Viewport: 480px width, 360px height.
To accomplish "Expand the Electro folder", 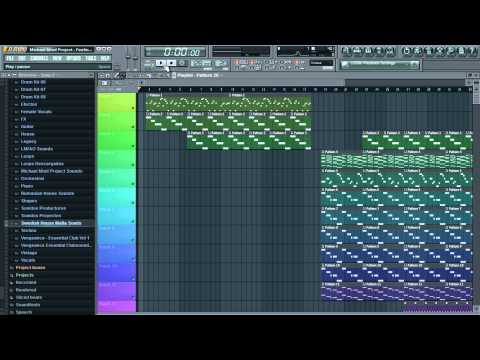I will (29, 104).
